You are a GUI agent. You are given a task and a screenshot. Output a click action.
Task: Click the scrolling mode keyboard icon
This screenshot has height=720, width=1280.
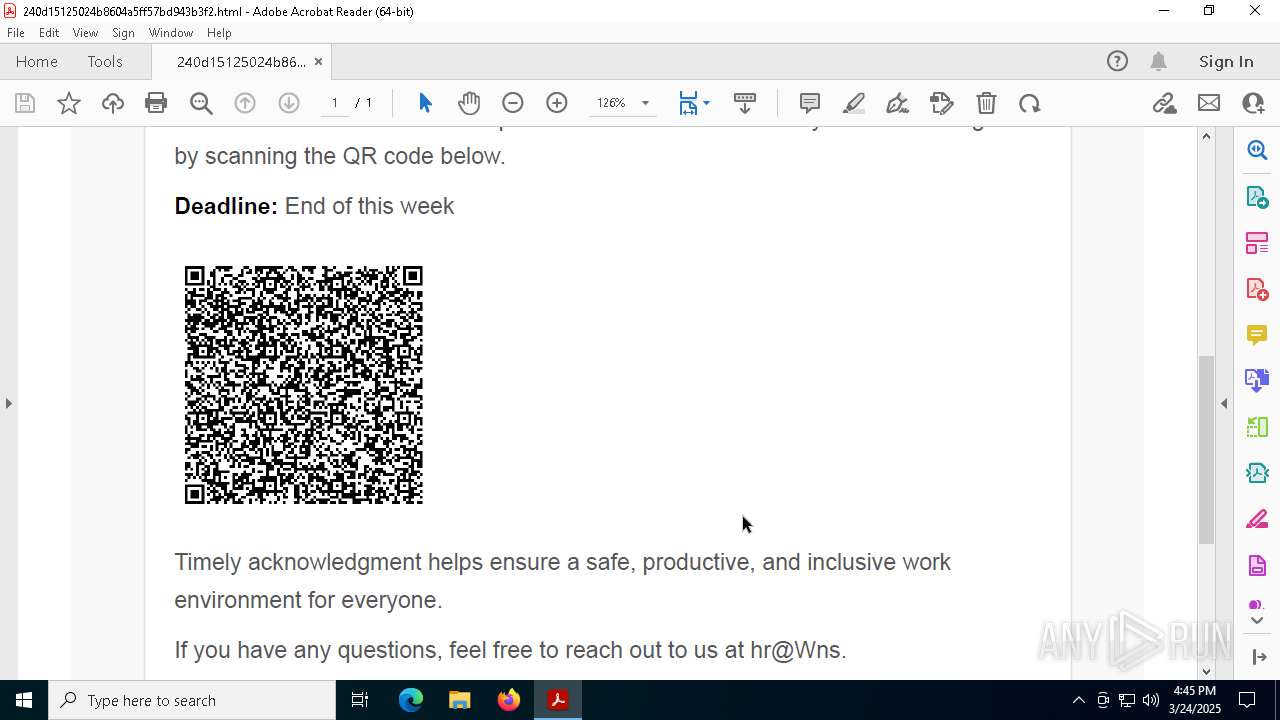pyautogui.click(x=745, y=103)
